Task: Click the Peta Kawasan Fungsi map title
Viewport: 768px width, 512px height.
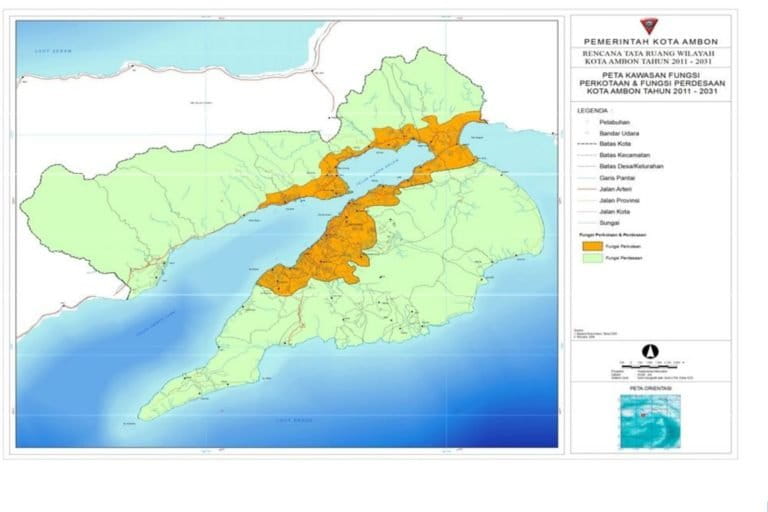Action: point(657,84)
